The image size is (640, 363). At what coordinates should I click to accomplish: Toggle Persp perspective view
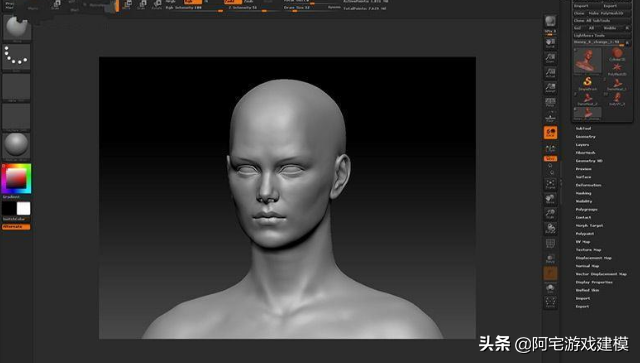coord(550,102)
